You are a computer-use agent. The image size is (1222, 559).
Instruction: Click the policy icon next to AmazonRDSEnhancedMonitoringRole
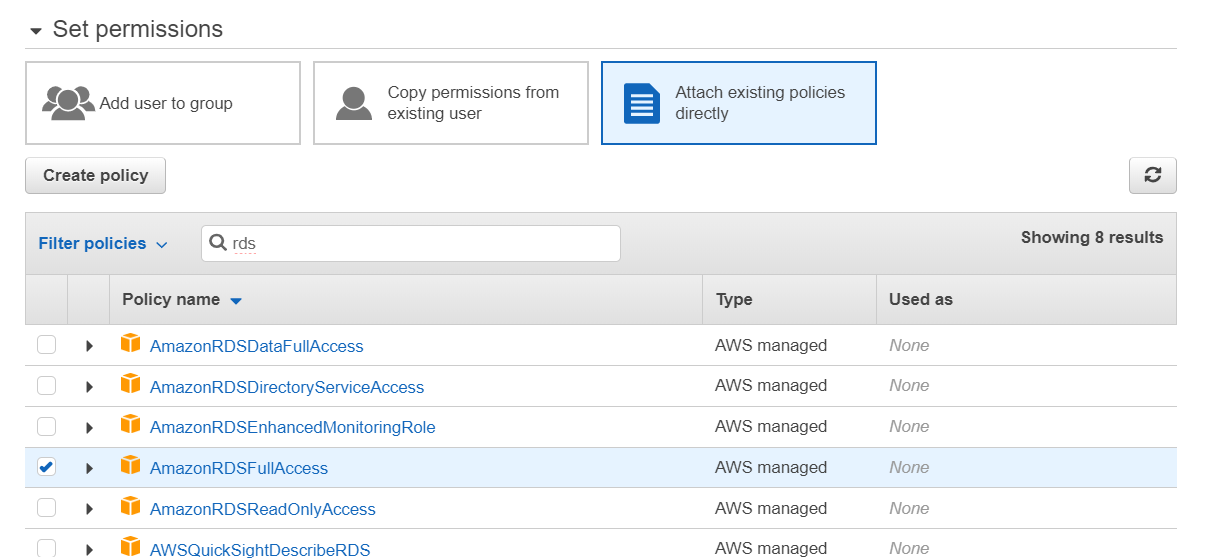coord(130,426)
